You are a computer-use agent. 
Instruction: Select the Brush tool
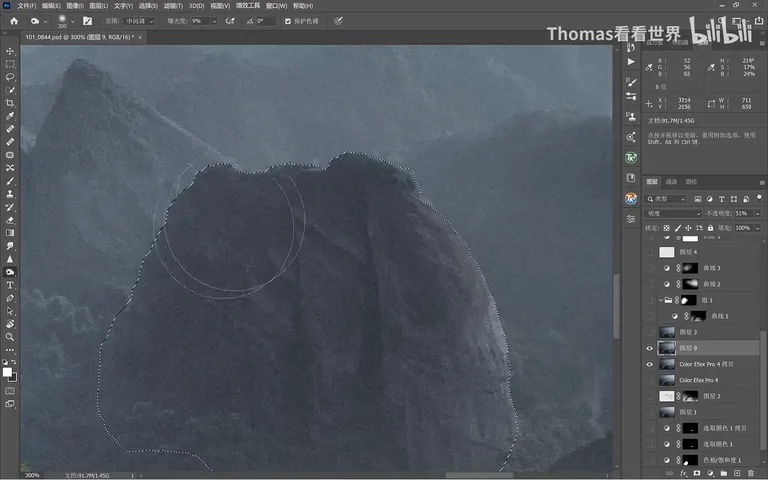[10, 181]
